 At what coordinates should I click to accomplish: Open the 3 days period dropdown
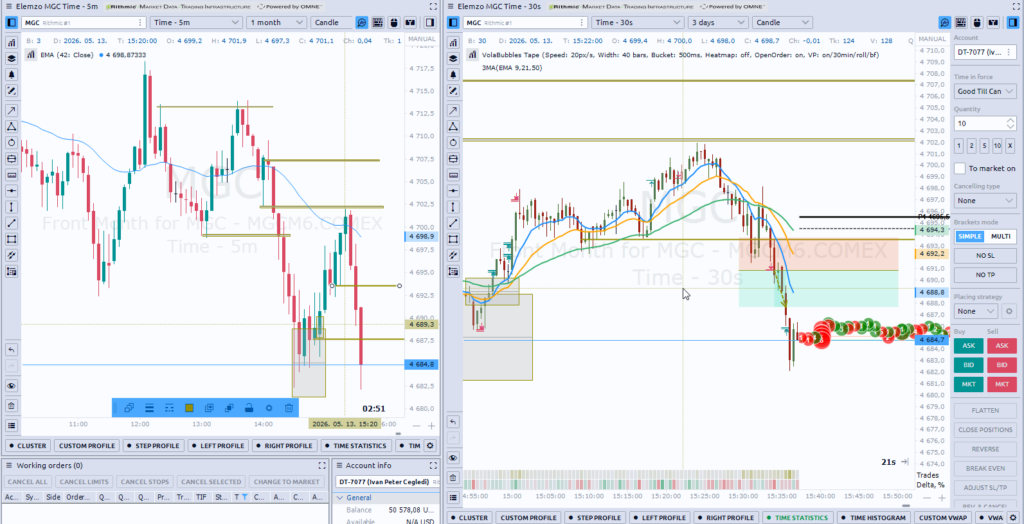click(717, 22)
